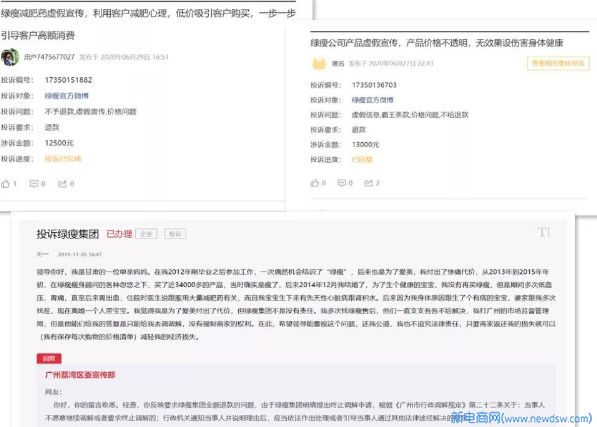The width and height of the screenshot is (597, 427).
Task: Click the 退款 requirement in the 12500元 complaint
Action: pyautogui.click(x=52, y=127)
